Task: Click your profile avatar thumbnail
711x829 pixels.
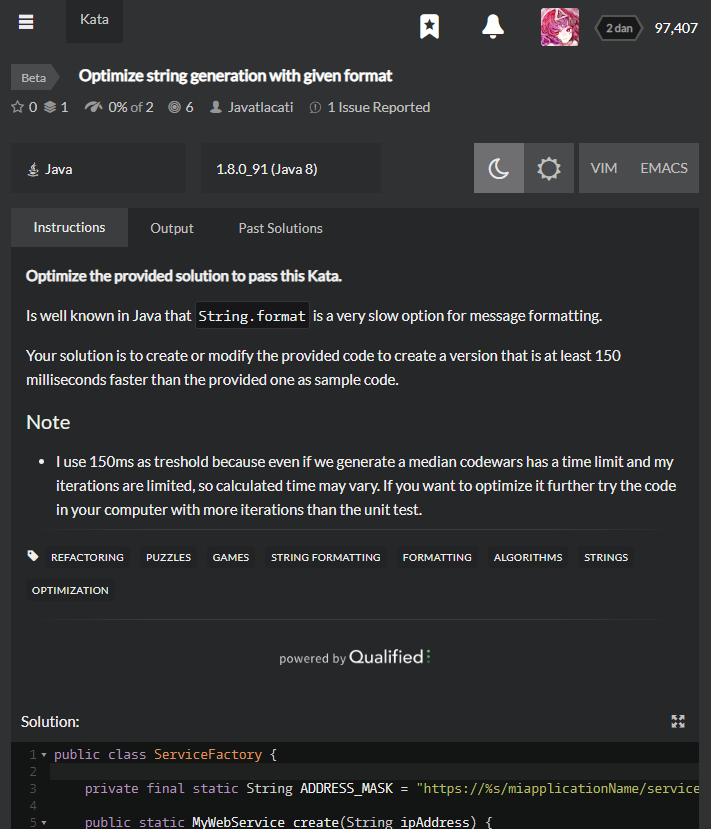Action: [x=559, y=27]
